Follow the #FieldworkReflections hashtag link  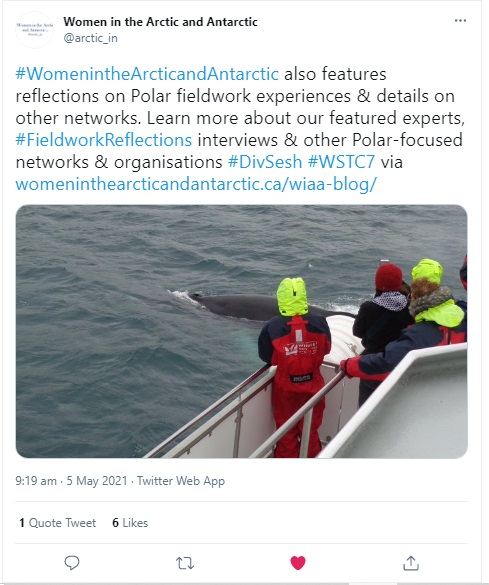(x=104, y=140)
